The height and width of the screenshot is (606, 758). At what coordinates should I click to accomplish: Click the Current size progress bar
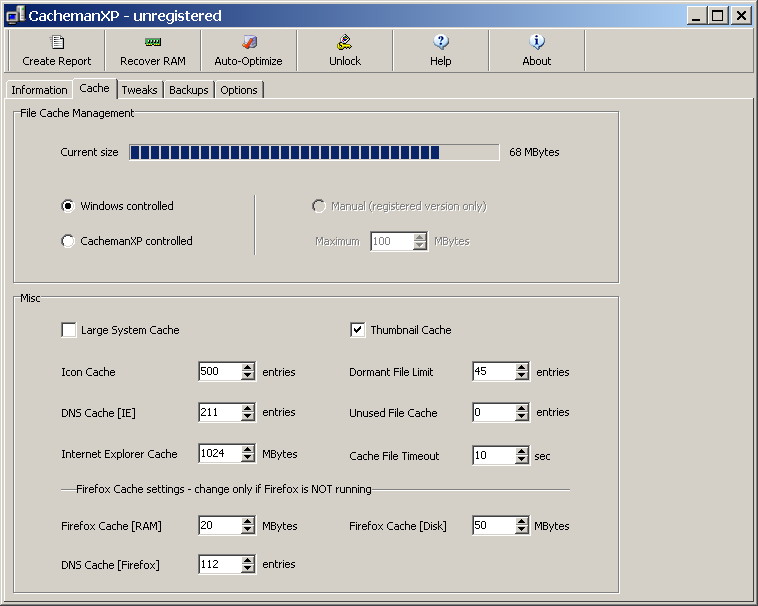314,152
